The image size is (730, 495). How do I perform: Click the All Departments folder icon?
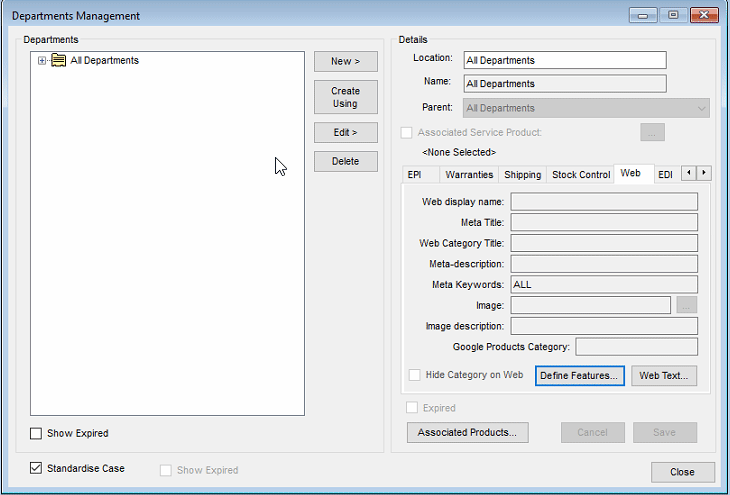pyautogui.click(x=59, y=61)
